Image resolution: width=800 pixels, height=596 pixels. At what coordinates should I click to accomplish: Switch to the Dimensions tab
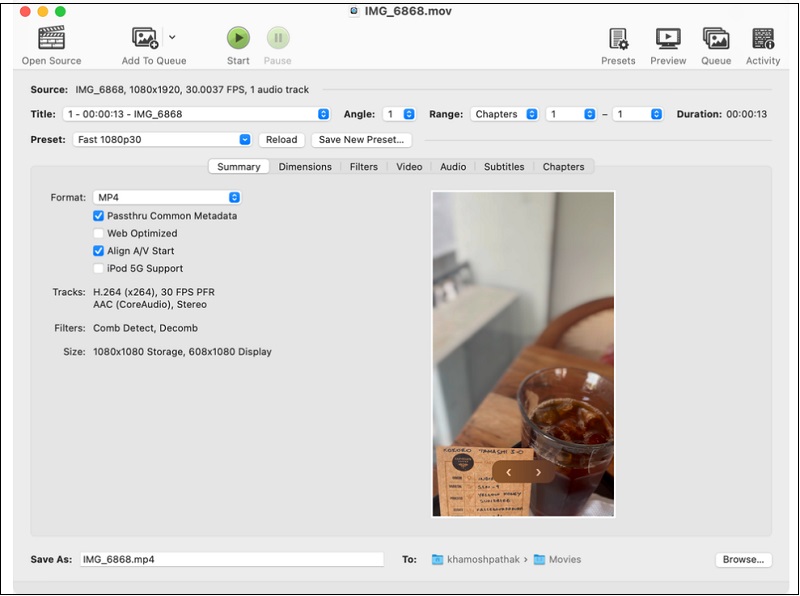tap(305, 167)
